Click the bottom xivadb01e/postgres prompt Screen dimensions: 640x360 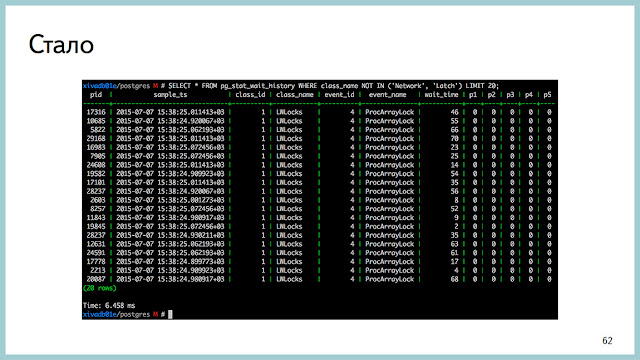click(124, 314)
